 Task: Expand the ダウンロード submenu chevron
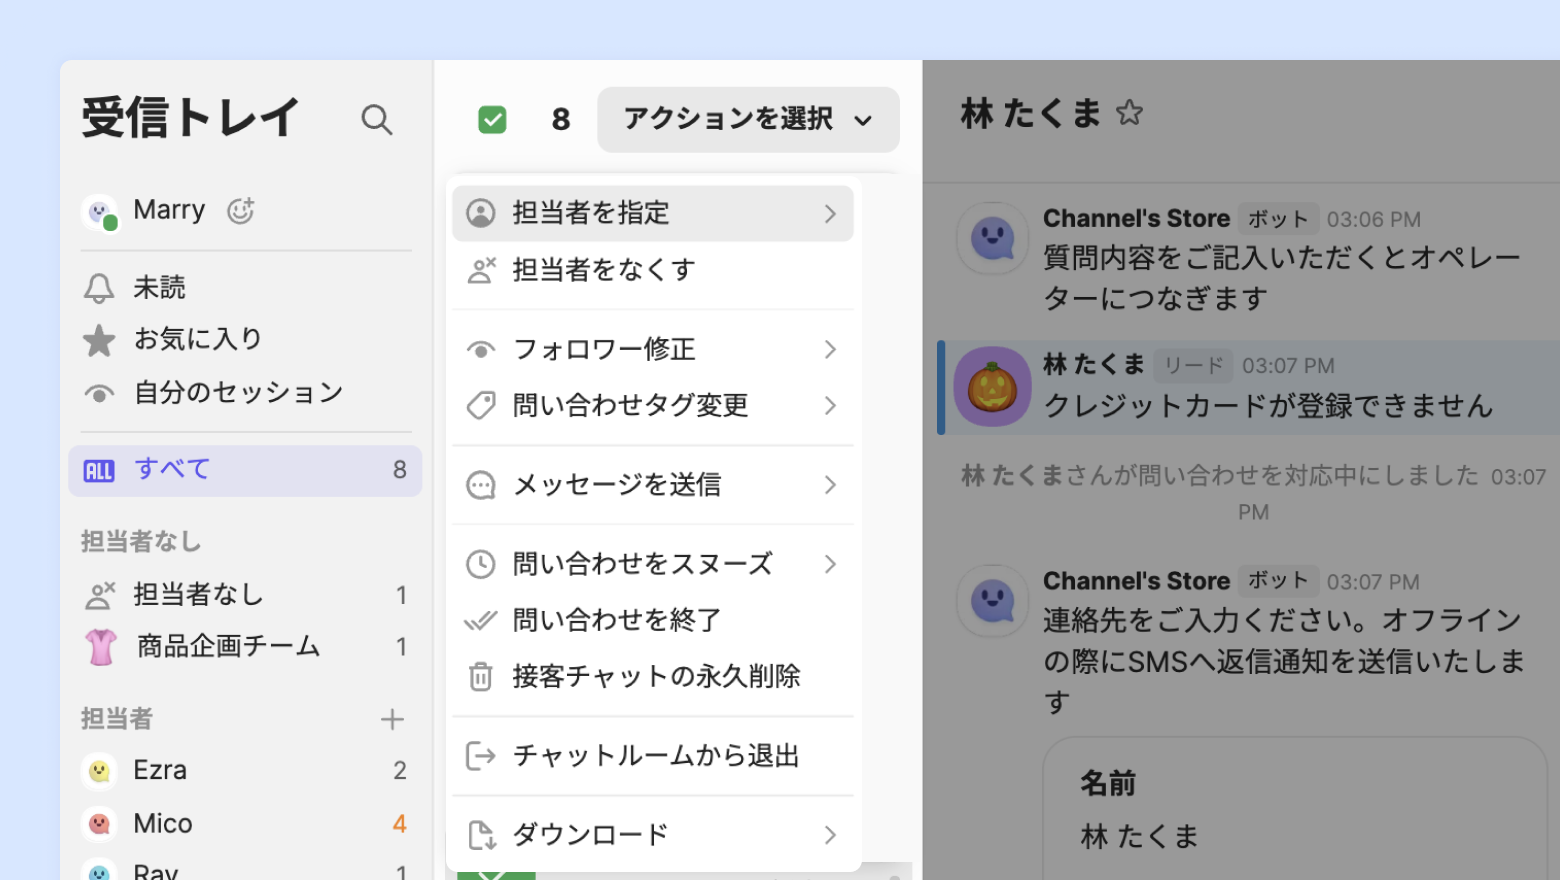[830, 835]
